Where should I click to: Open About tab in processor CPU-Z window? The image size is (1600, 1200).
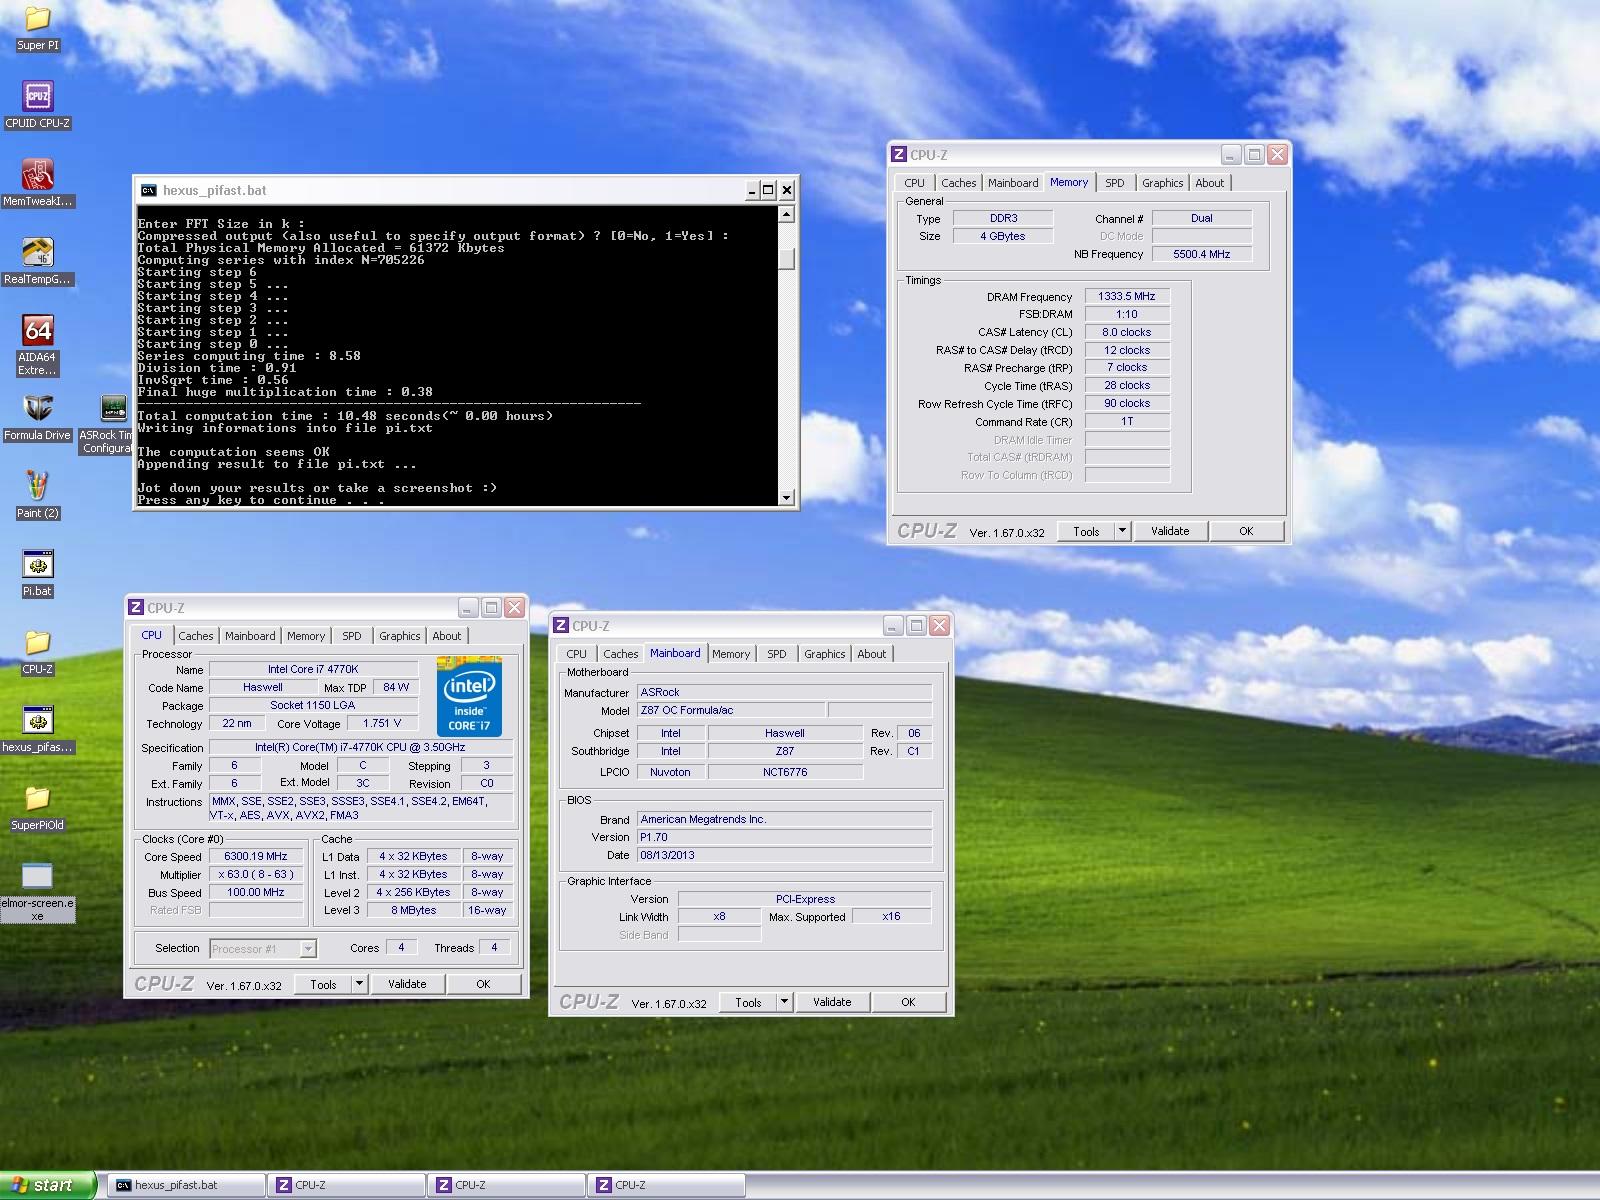(x=447, y=636)
